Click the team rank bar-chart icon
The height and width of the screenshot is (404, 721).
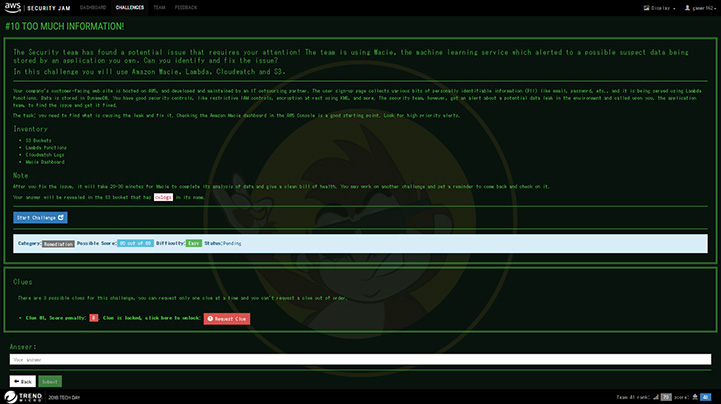pyautogui.click(x=656, y=397)
